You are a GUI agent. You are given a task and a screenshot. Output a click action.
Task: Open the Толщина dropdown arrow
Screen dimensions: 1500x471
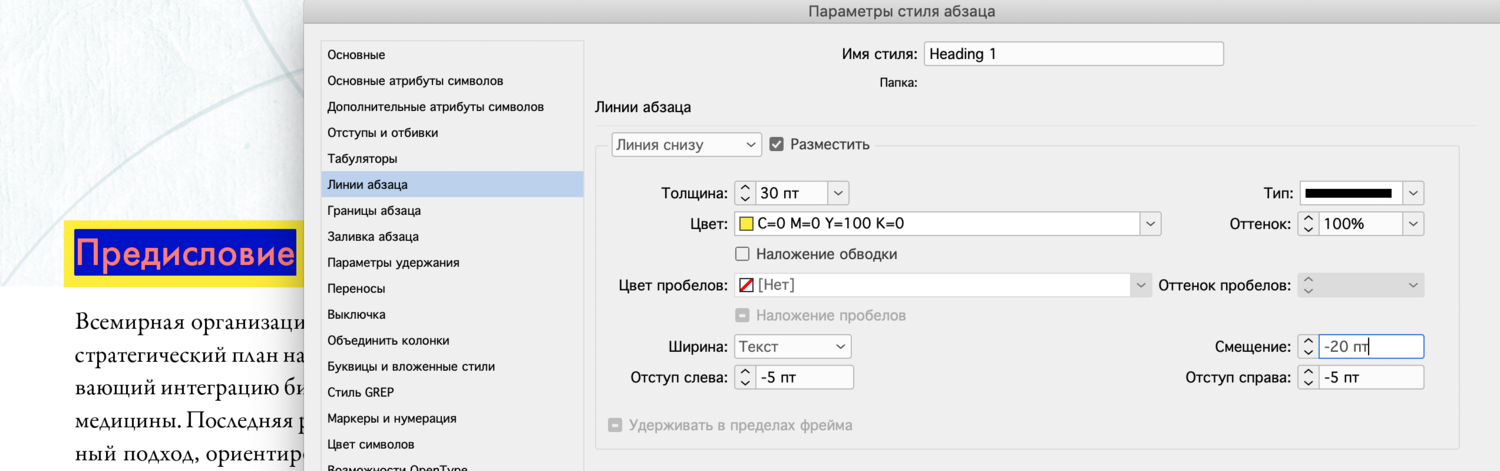pyautogui.click(x=839, y=193)
